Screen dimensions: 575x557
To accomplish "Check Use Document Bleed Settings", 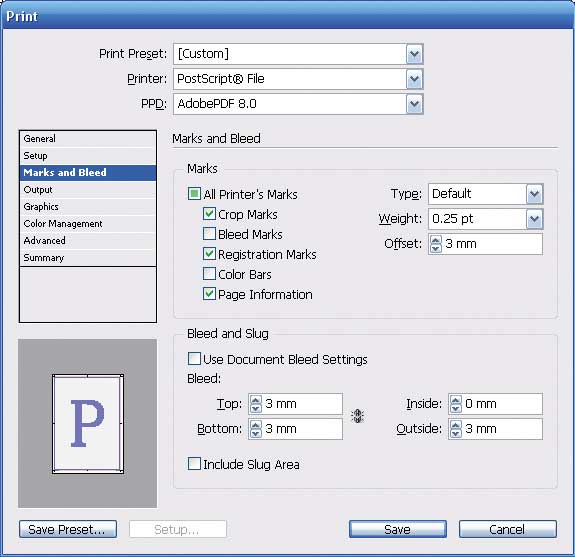I will pos(194,359).
